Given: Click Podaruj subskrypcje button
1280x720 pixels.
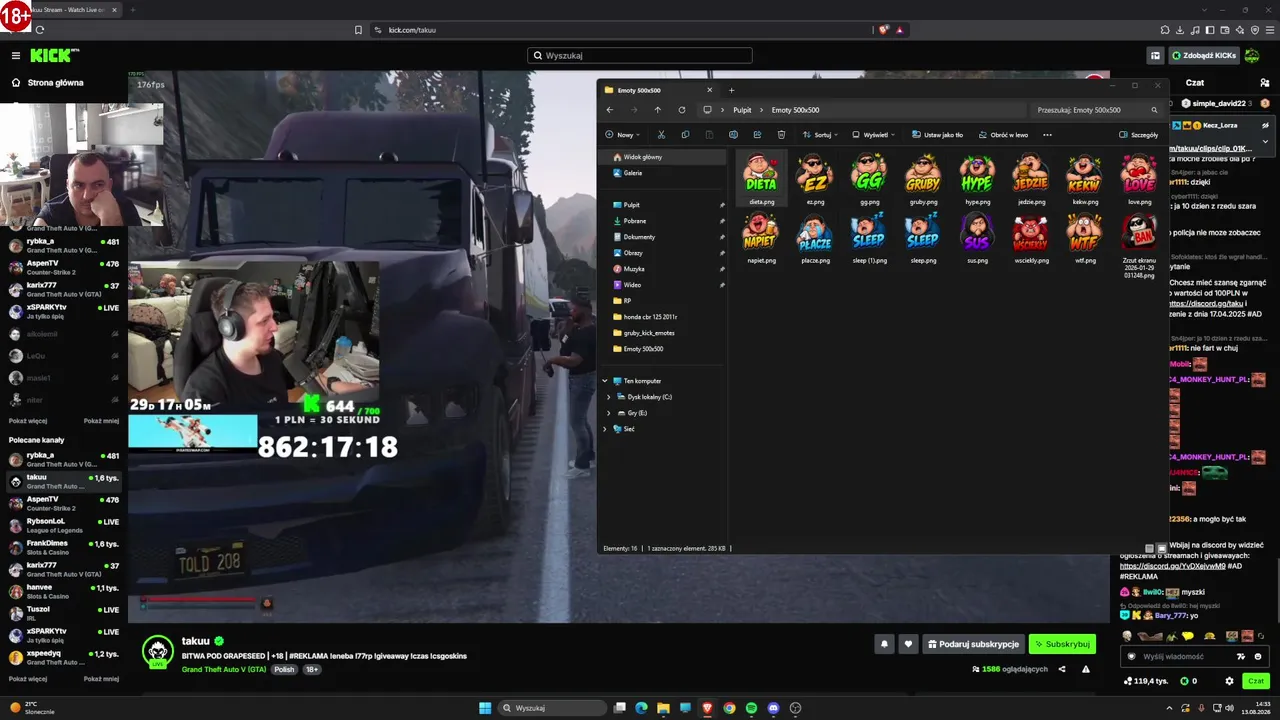Looking at the screenshot, I should [x=973, y=644].
